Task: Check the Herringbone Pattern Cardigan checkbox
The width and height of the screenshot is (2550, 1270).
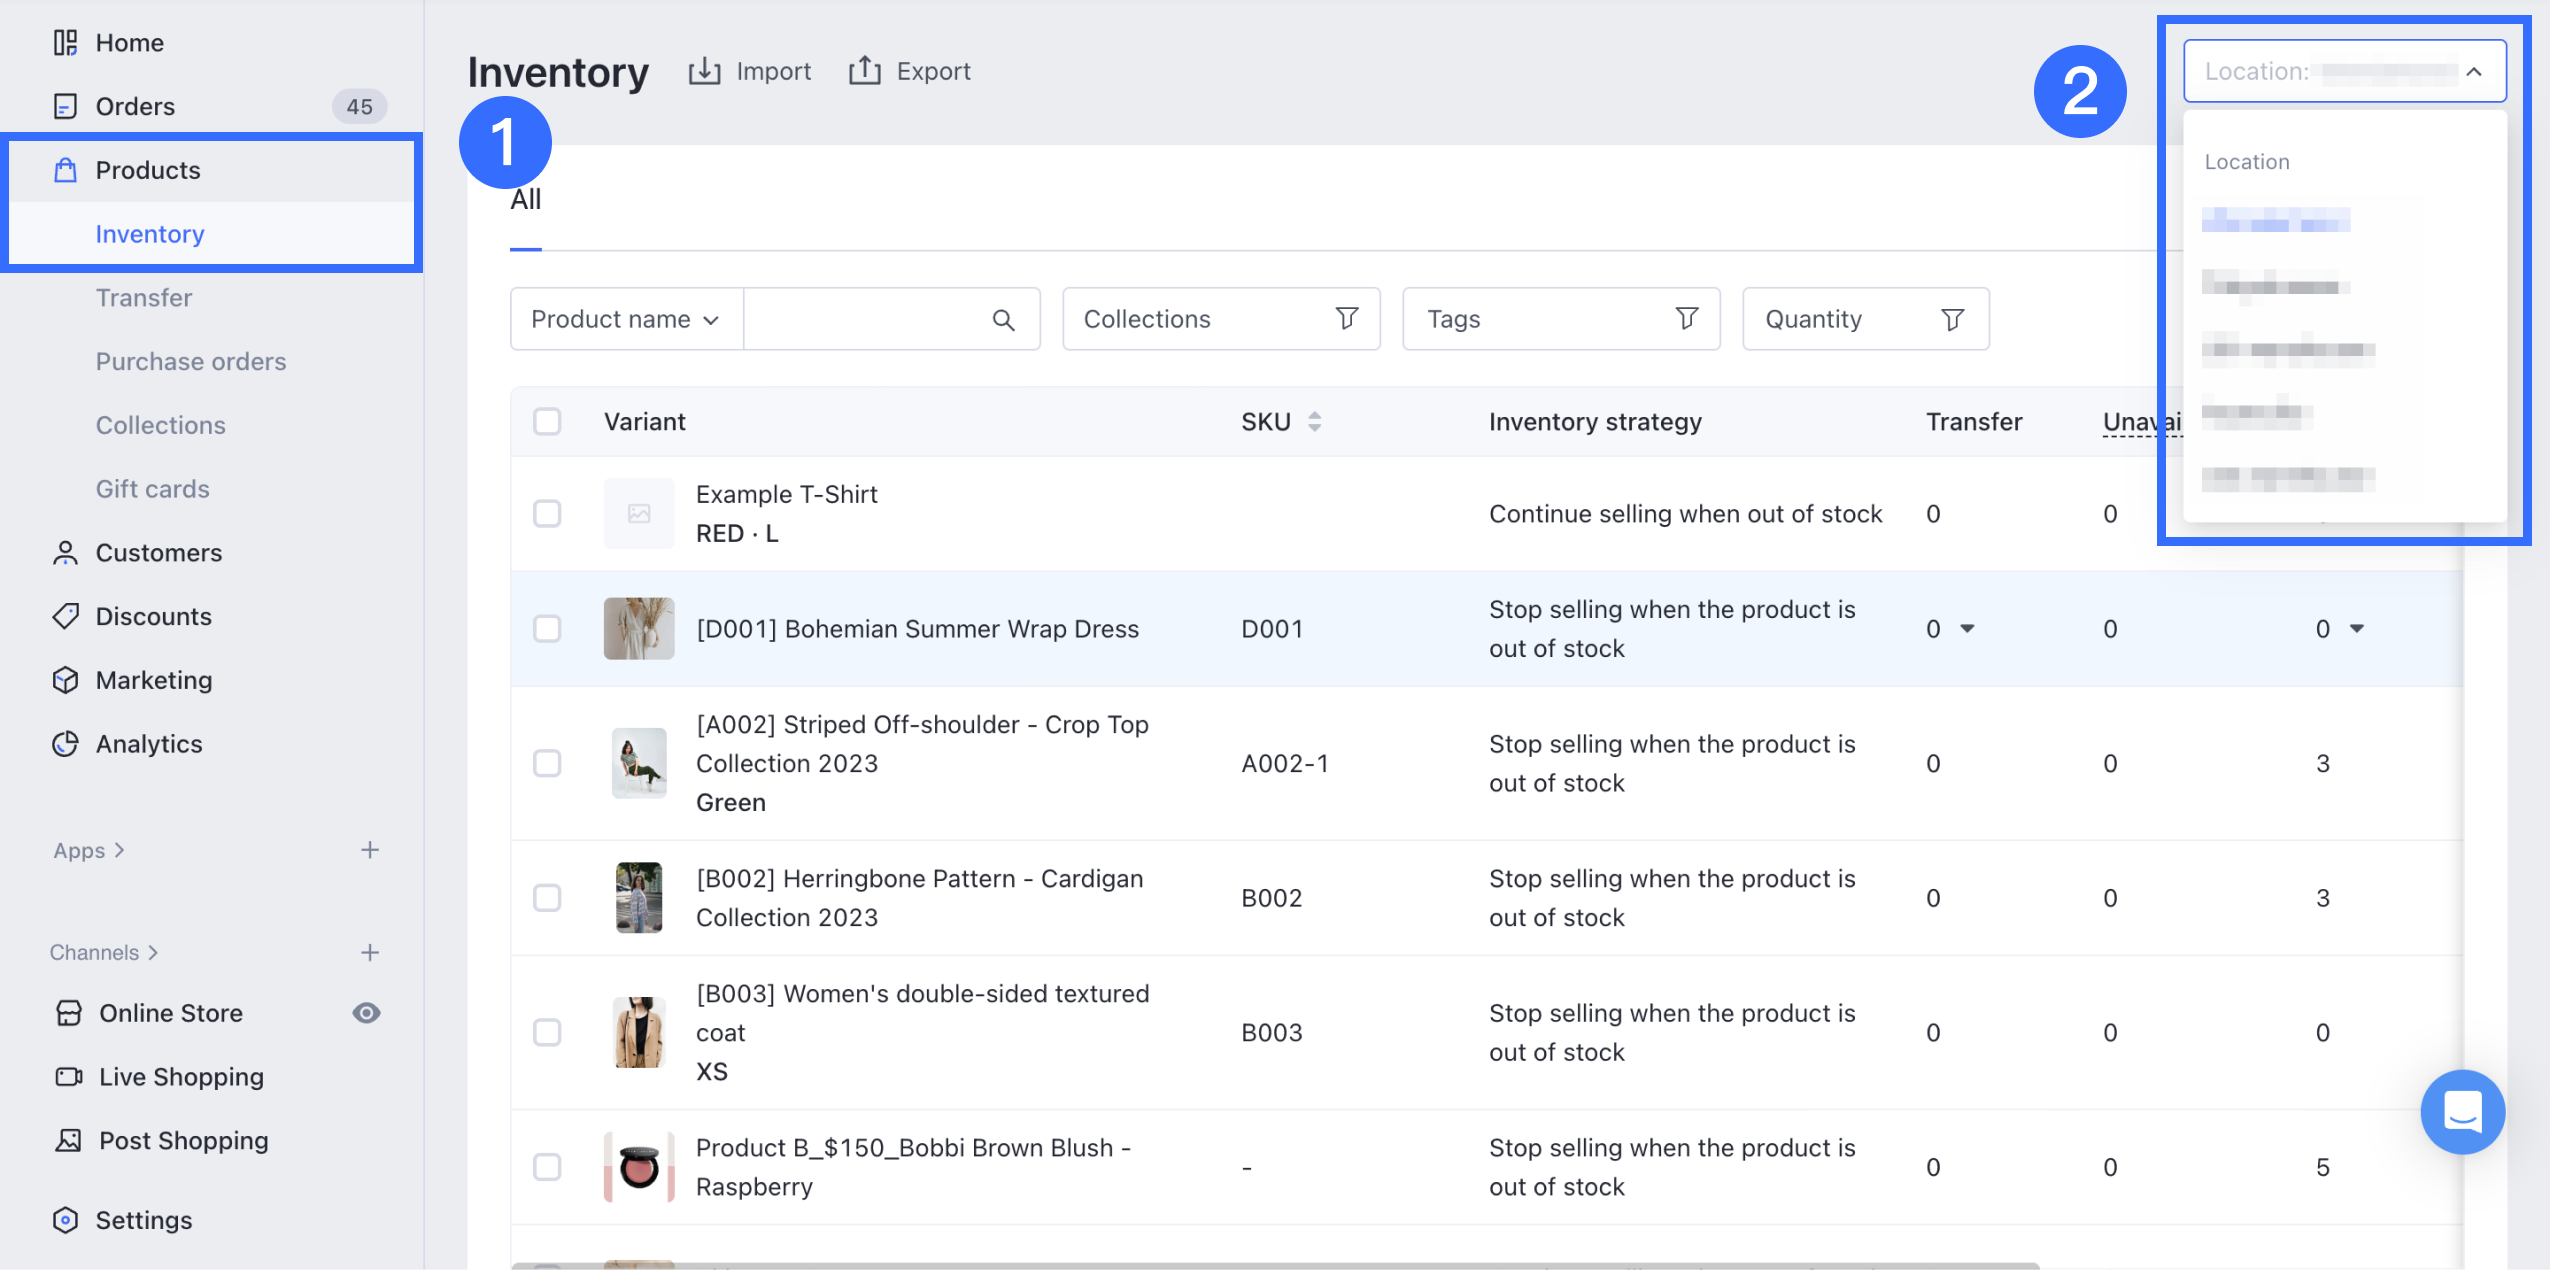Action: [547, 898]
